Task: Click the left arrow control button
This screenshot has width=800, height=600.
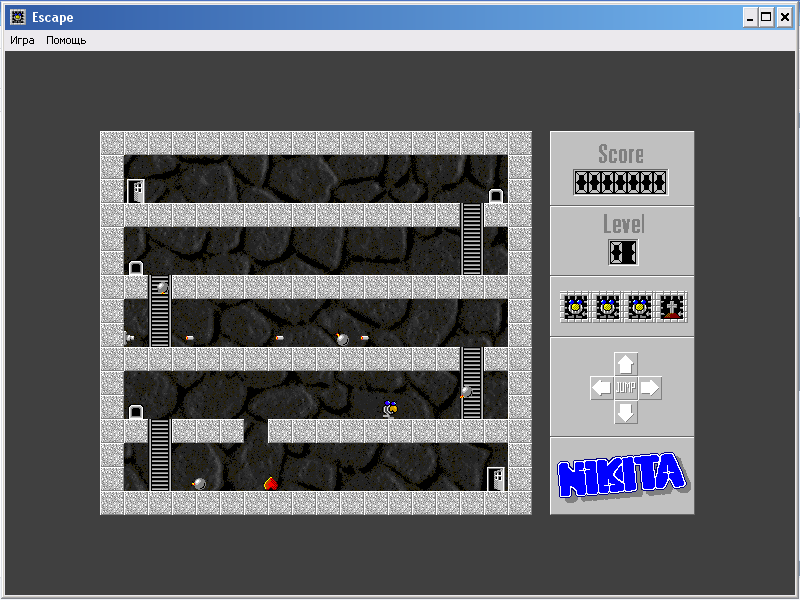Action: pos(602,388)
